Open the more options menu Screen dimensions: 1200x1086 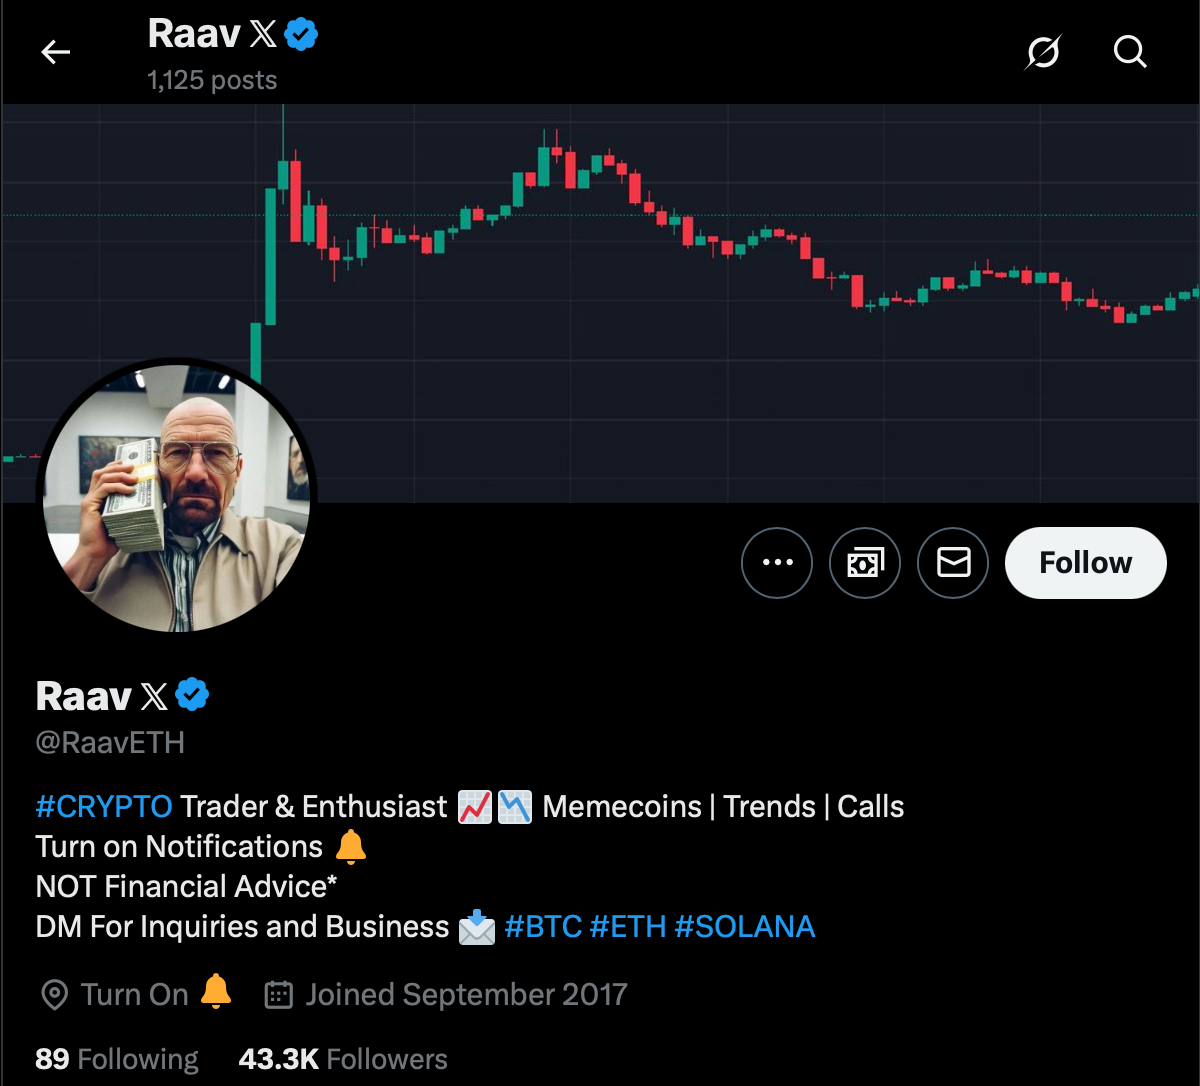pos(777,563)
